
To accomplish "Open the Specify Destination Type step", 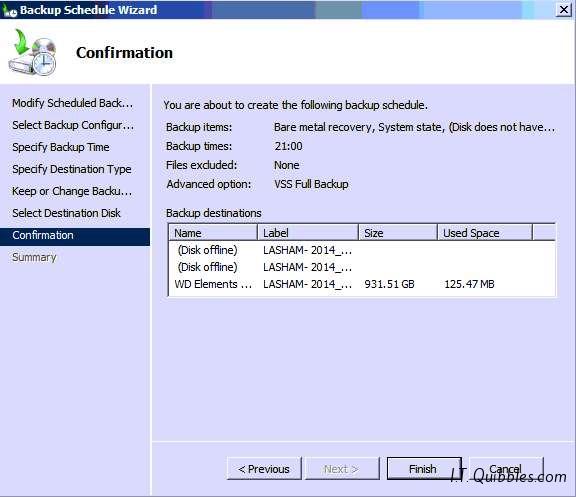I will [x=72, y=169].
